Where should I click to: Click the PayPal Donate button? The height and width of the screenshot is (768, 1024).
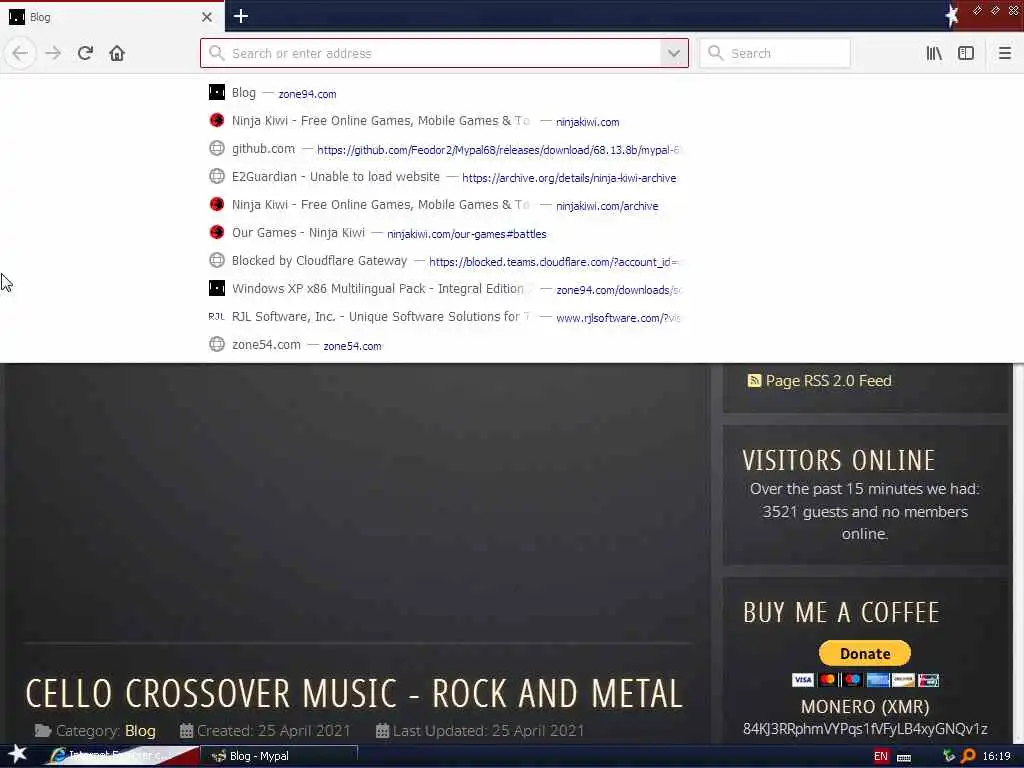click(x=865, y=653)
